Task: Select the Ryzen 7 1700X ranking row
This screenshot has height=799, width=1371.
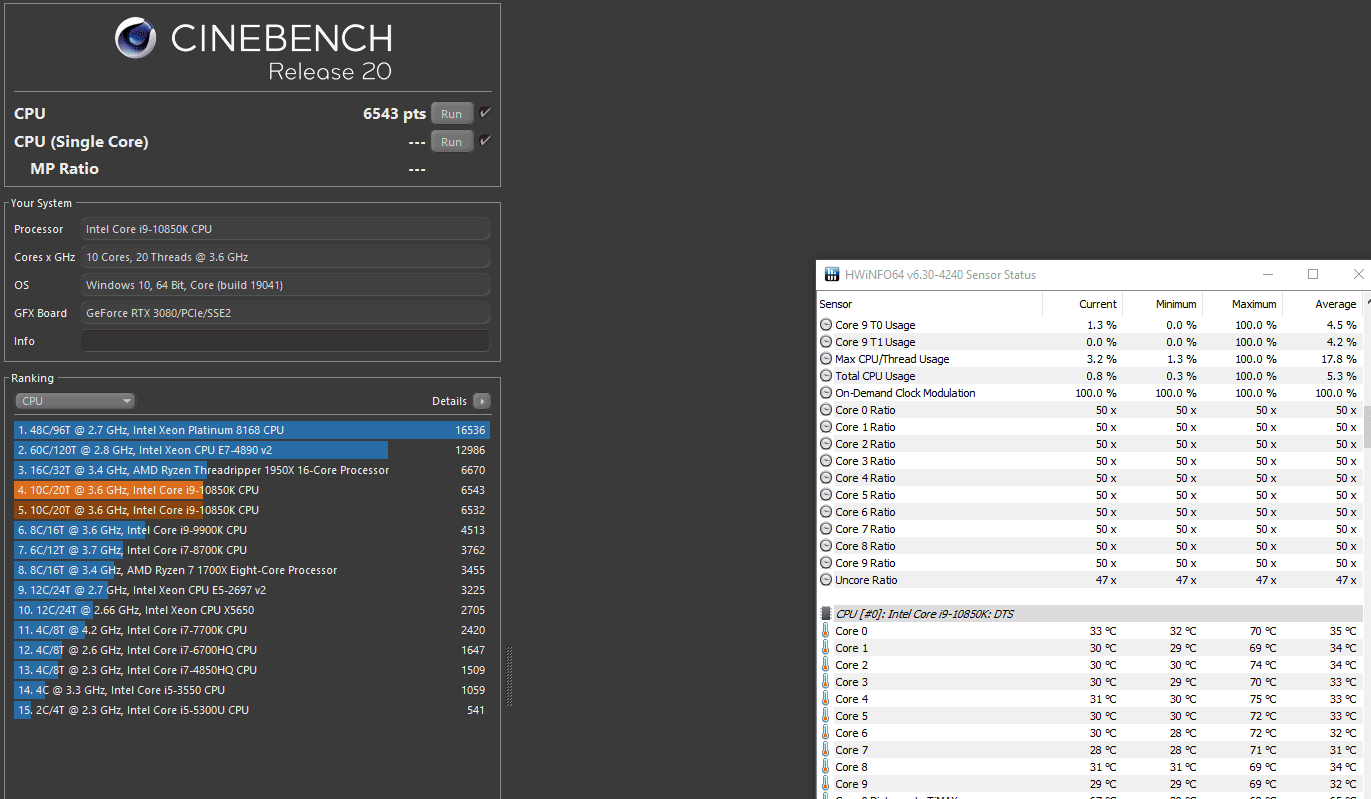Action: point(252,570)
